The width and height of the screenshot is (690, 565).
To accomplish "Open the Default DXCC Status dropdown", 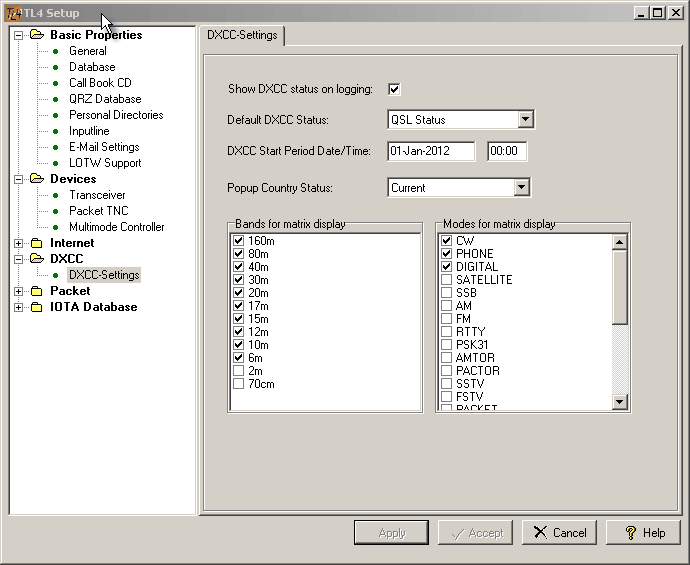I will pyautogui.click(x=525, y=119).
